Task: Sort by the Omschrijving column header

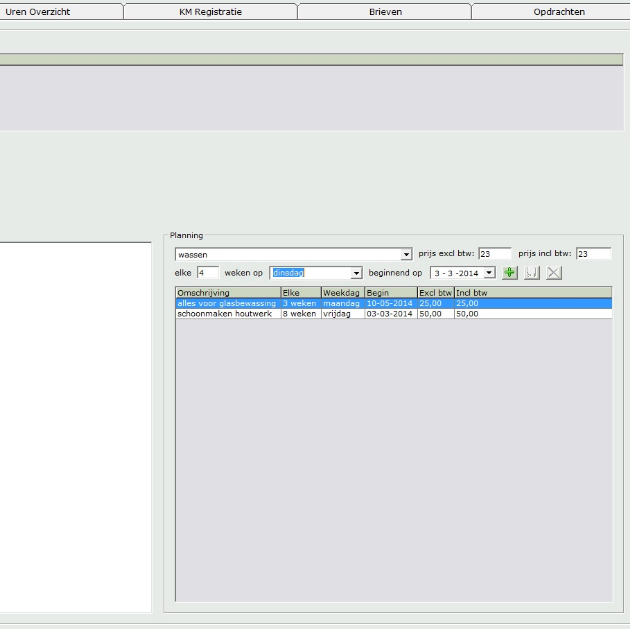Action: point(227,293)
